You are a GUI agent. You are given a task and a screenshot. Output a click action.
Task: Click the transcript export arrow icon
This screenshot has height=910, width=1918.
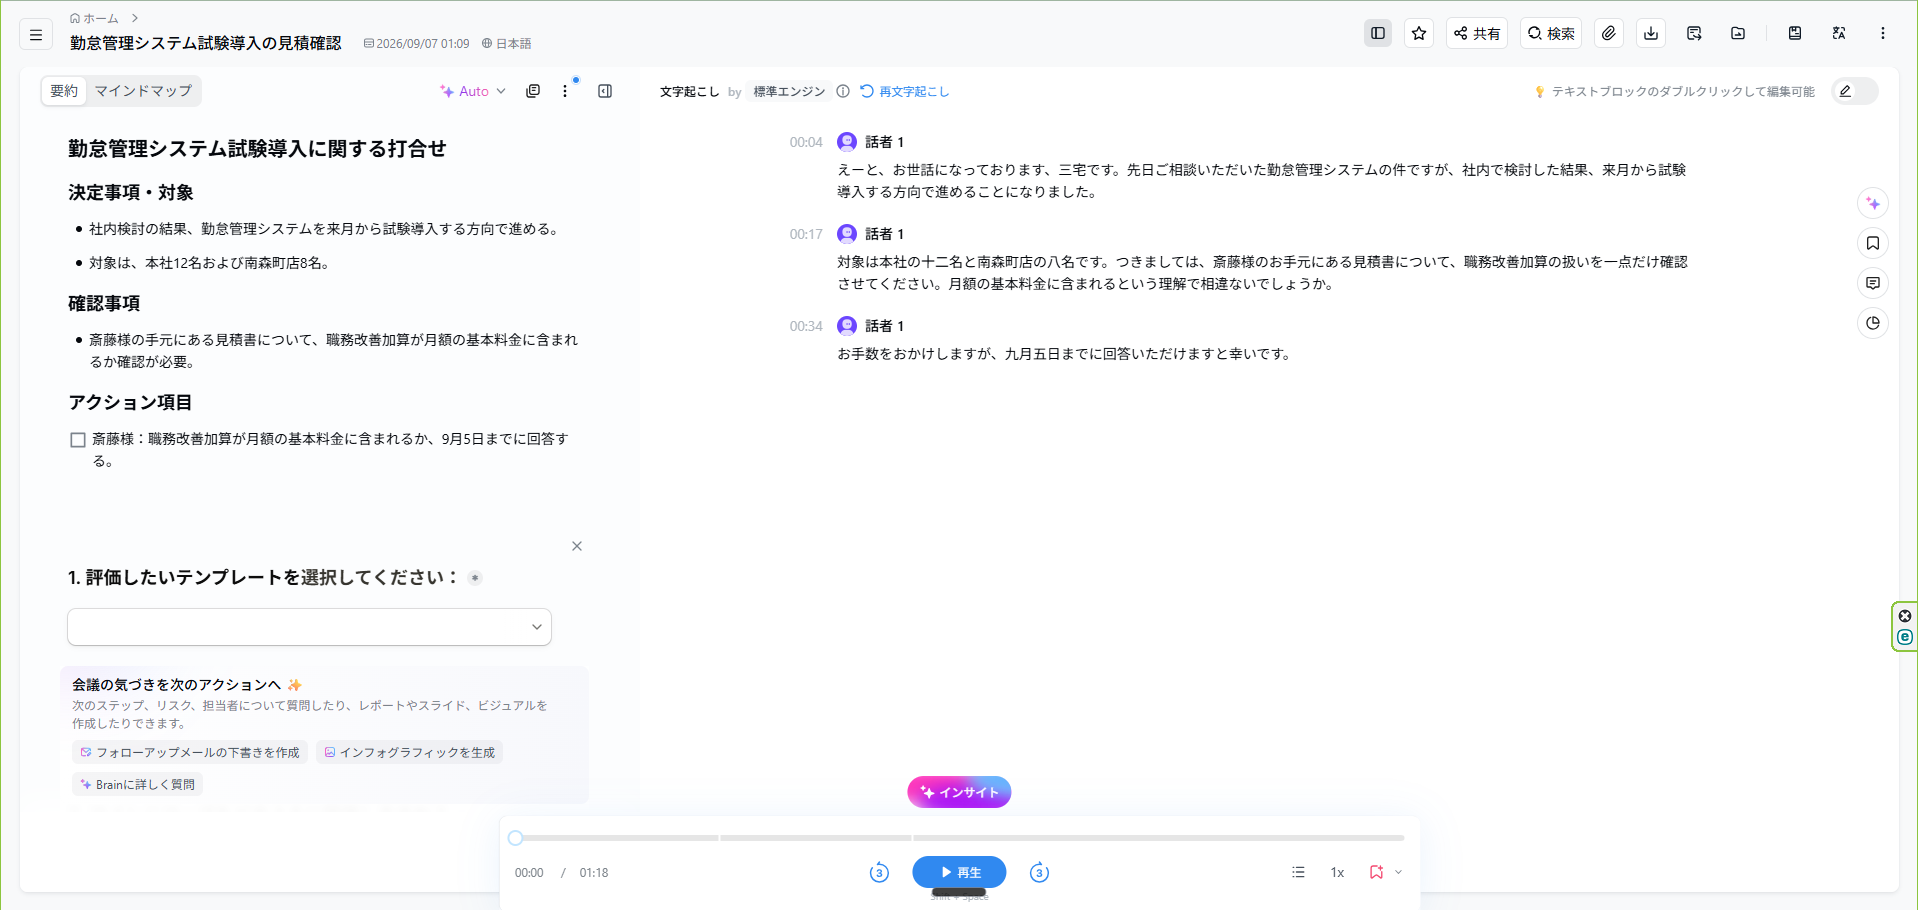click(1694, 33)
